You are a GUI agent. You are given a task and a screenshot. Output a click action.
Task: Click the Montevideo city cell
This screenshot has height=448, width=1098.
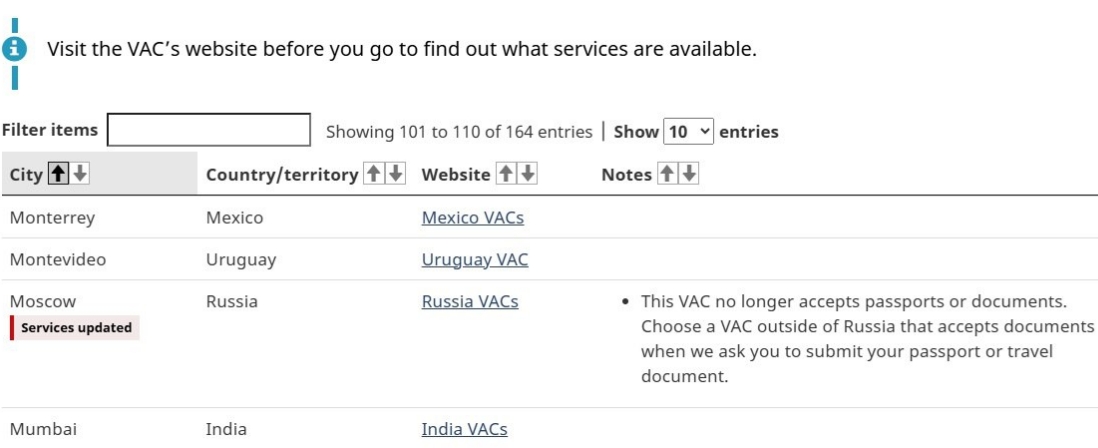(x=57, y=260)
